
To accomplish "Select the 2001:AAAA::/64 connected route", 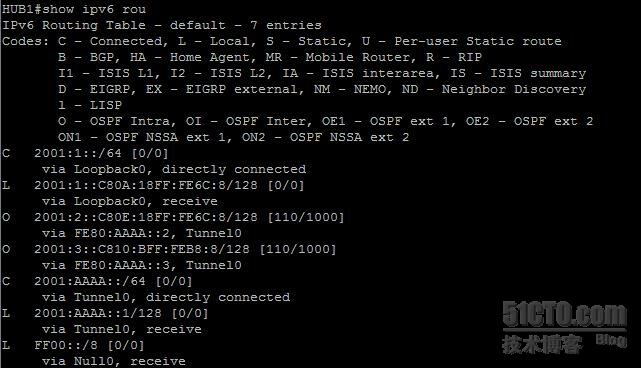I will click(97, 281).
